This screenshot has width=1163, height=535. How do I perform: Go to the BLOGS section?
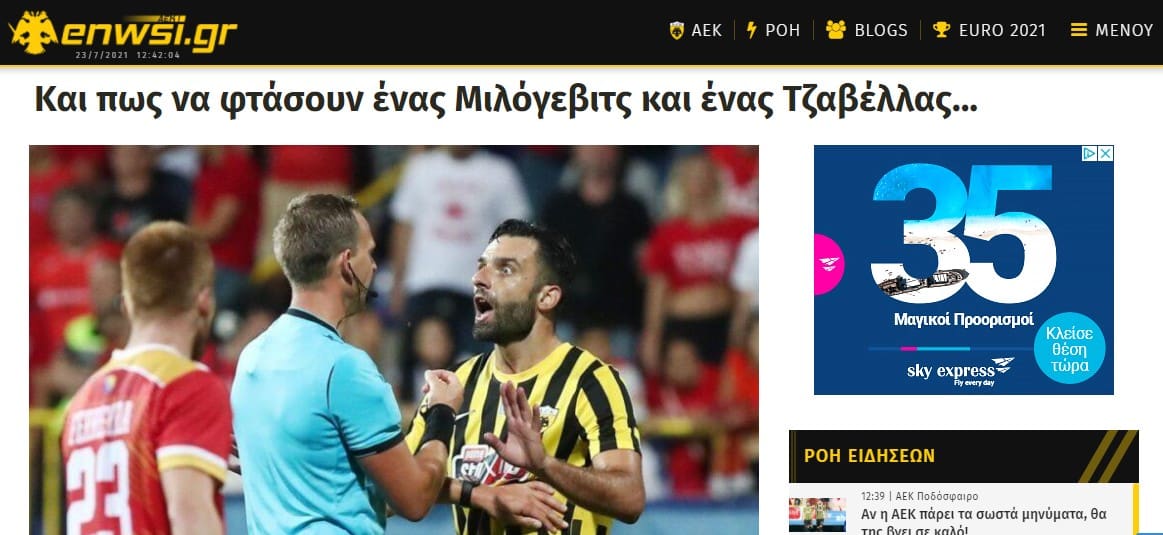(x=881, y=30)
